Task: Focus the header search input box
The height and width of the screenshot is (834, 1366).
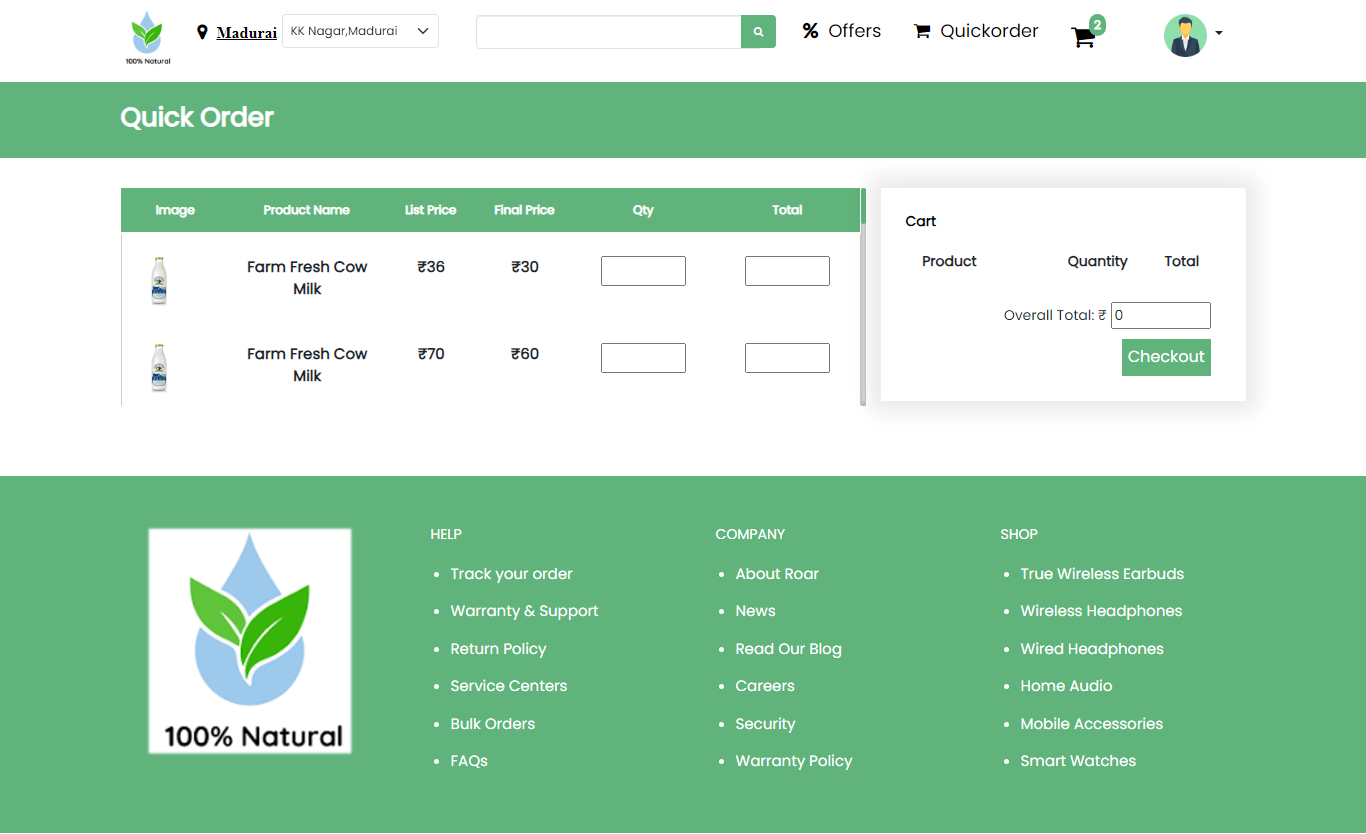Action: pos(608,32)
